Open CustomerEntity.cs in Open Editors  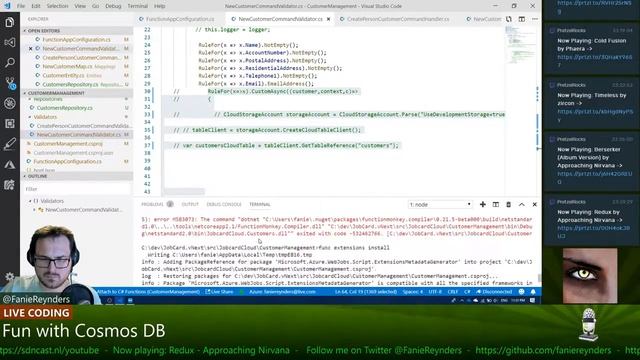pyautogui.click(x=77, y=76)
